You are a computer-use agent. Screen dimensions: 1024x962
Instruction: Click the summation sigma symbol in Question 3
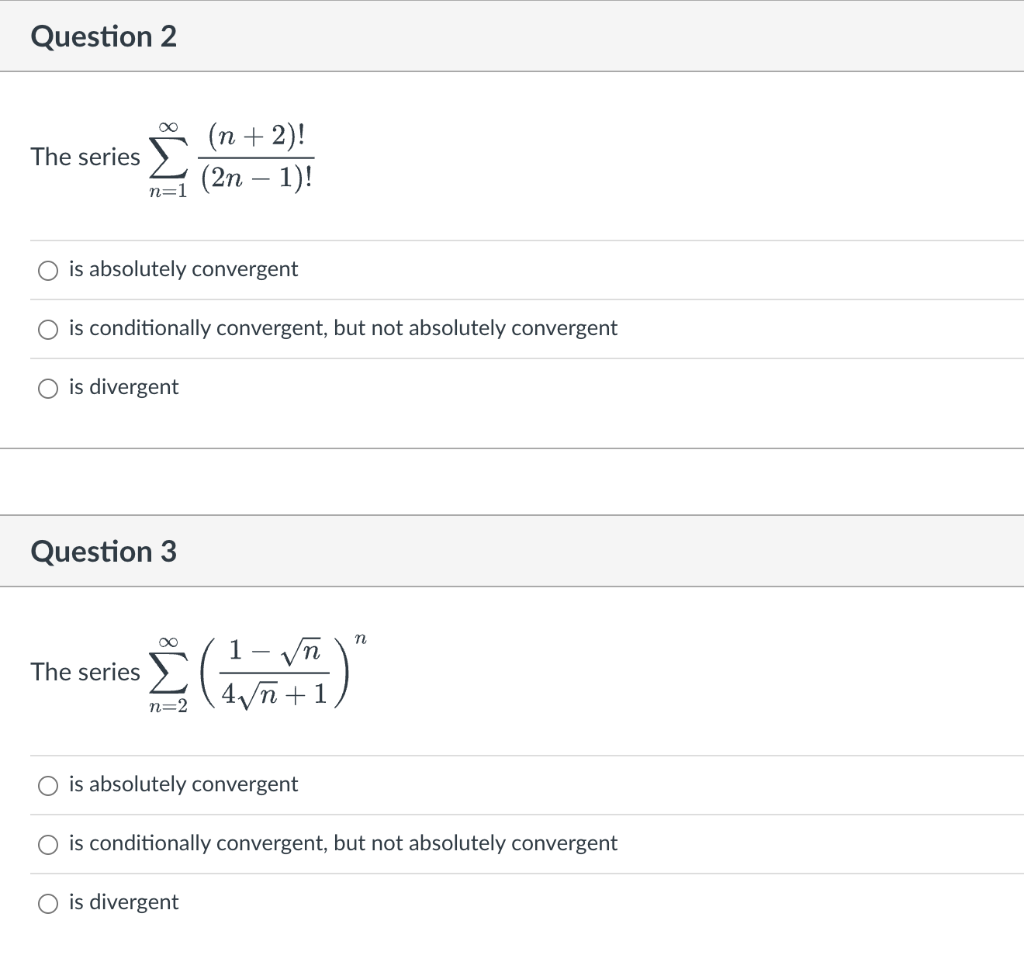pos(167,671)
